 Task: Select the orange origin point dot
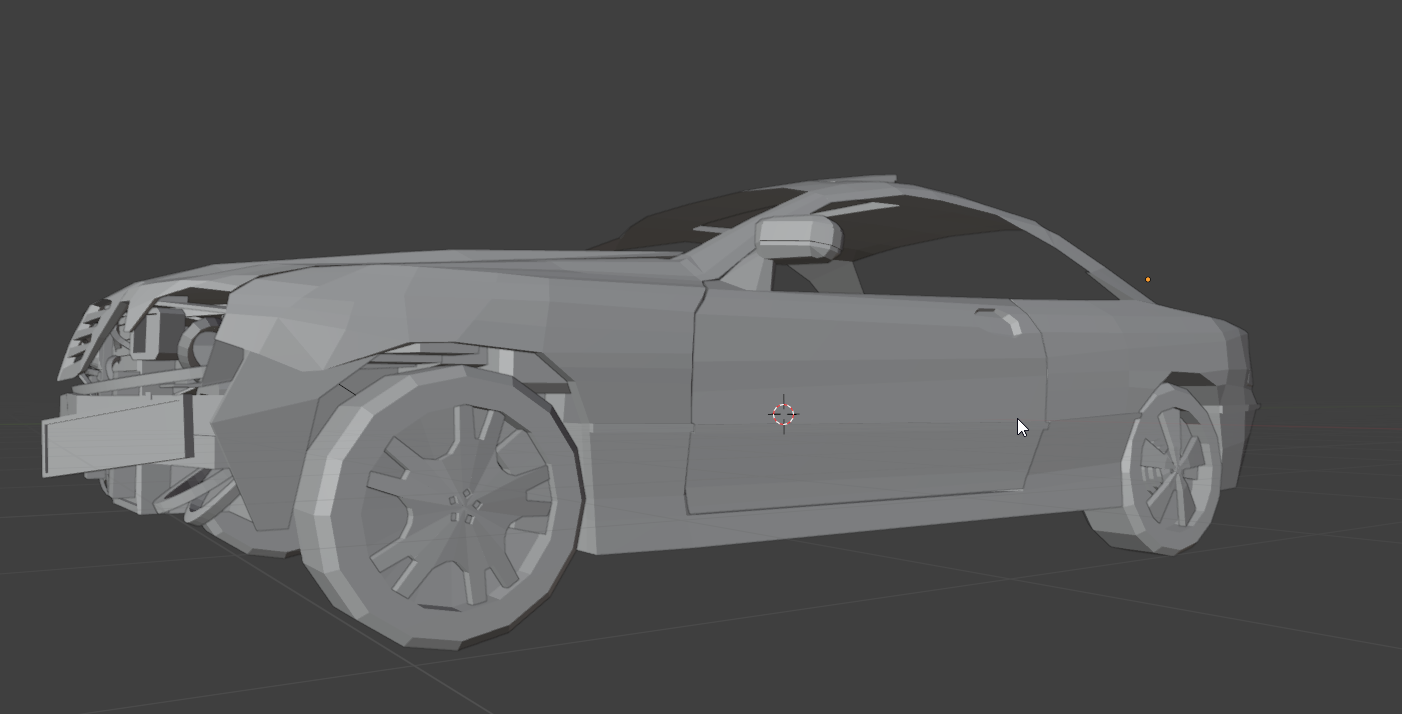(1148, 280)
